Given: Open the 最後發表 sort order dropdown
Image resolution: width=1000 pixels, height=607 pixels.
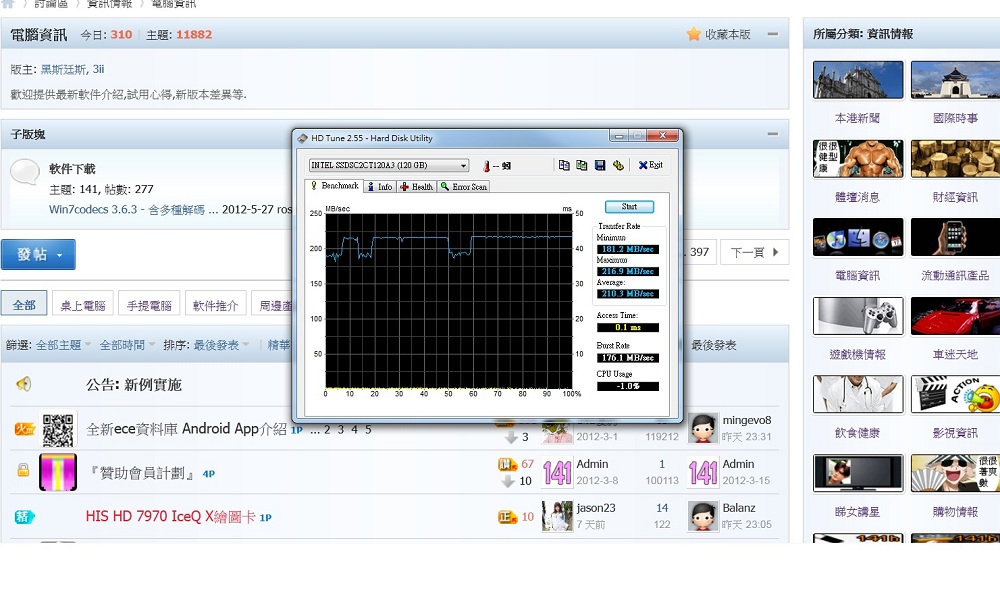Looking at the screenshot, I should pyautogui.click(x=220, y=345).
